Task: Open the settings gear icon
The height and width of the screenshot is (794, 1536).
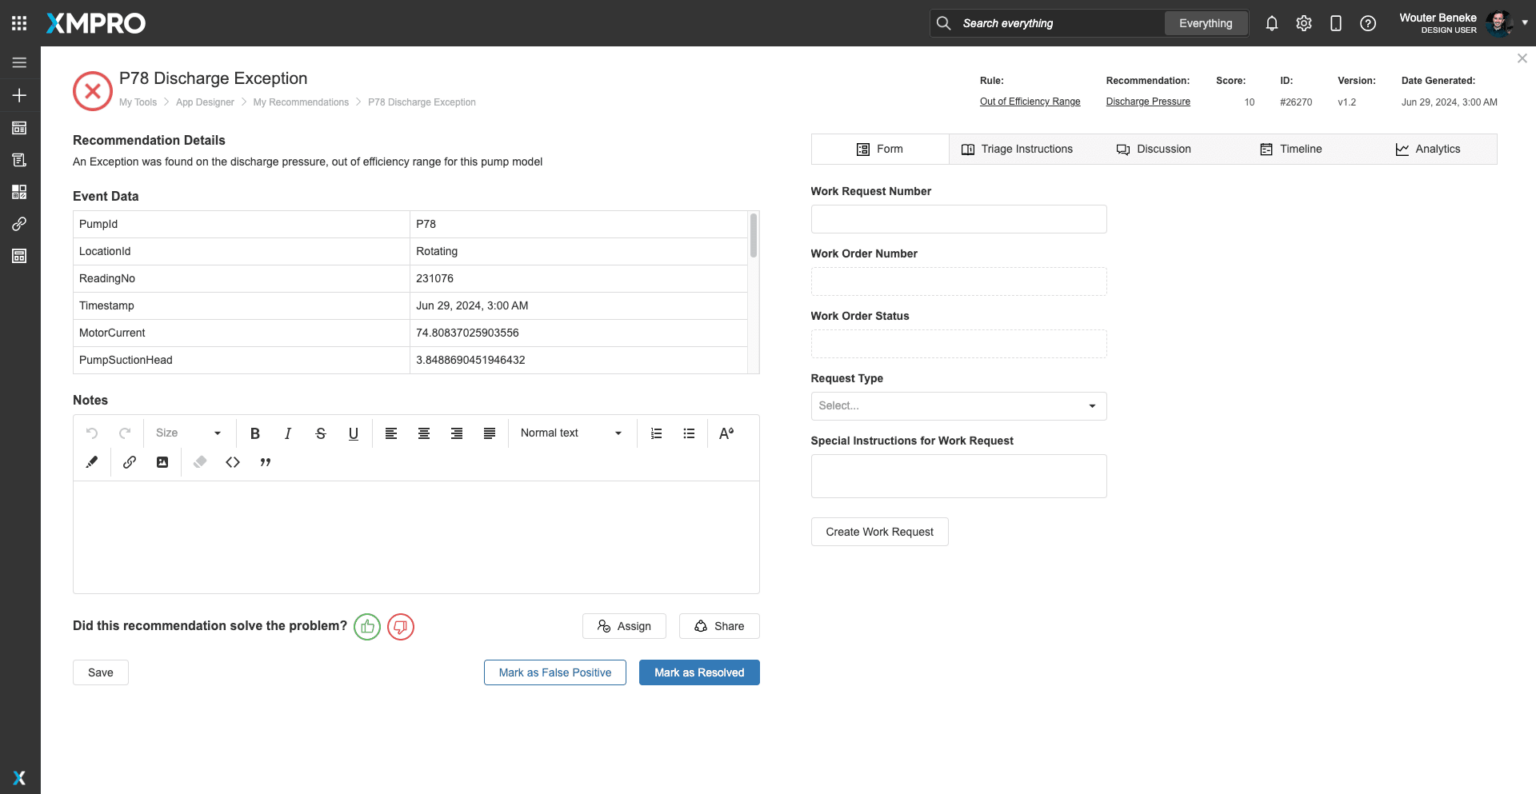Action: [1303, 23]
